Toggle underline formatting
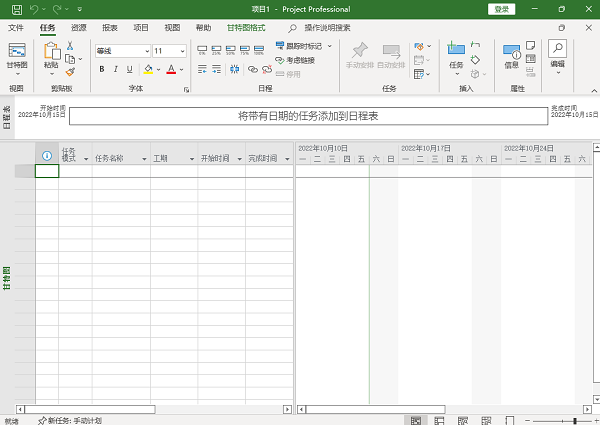This screenshot has width=600, height=425. (131, 70)
